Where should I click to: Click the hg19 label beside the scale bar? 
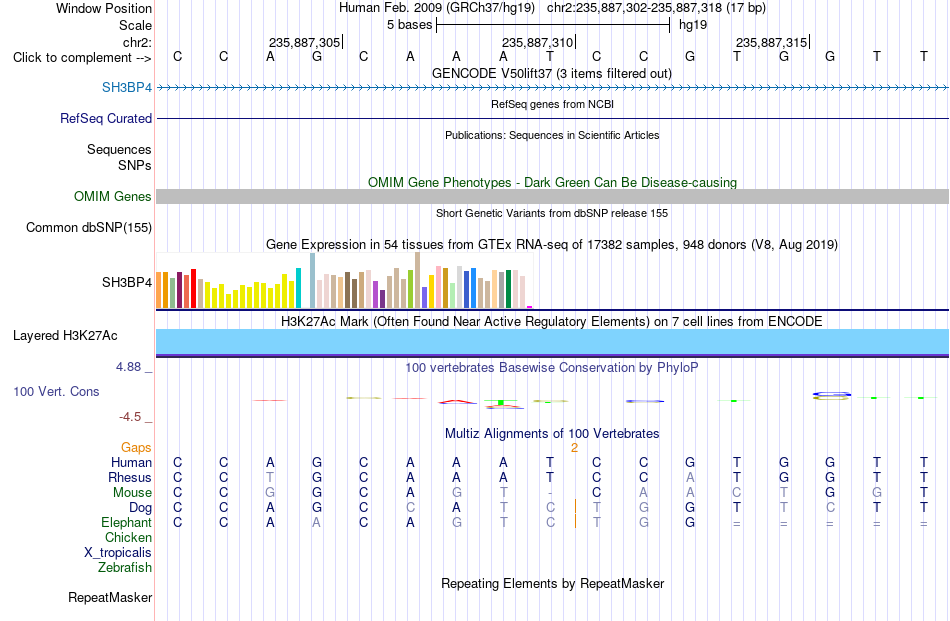(x=693, y=25)
